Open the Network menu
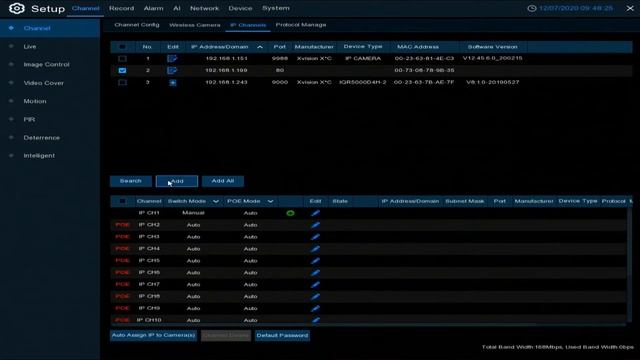The image size is (640, 360). (204, 8)
